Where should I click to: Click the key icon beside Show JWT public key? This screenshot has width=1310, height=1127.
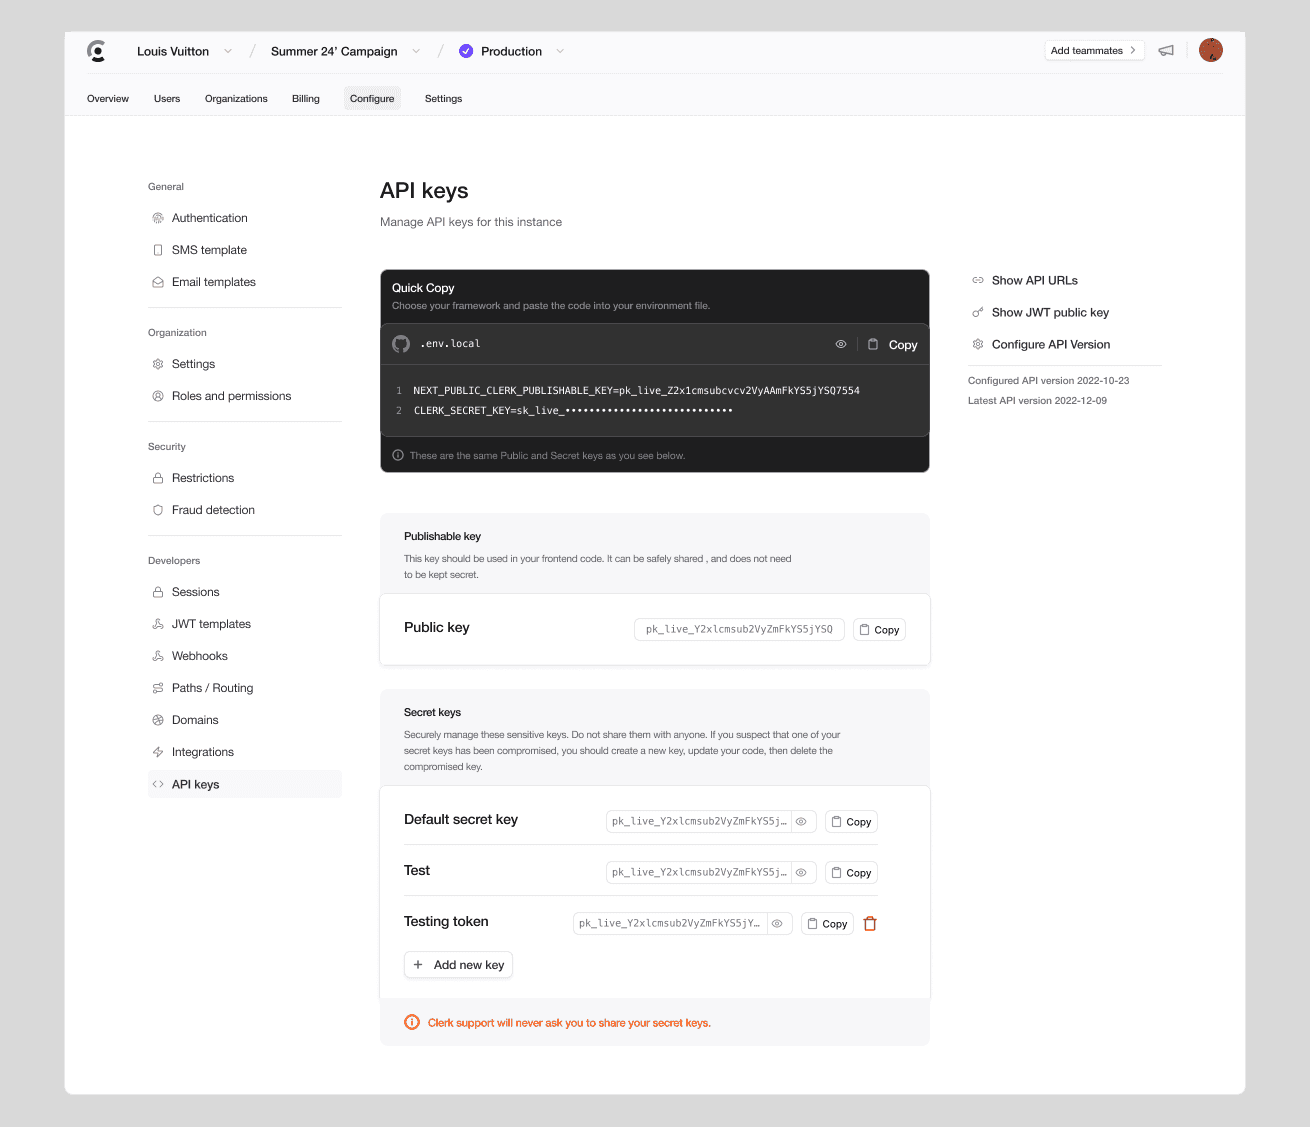coord(978,312)
